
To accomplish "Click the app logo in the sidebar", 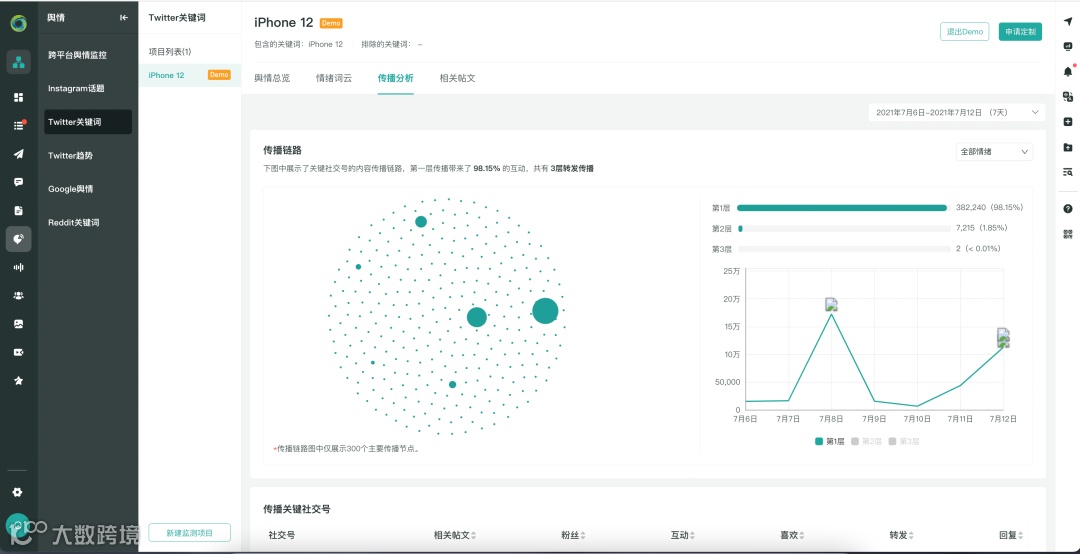I will (19, 23).
